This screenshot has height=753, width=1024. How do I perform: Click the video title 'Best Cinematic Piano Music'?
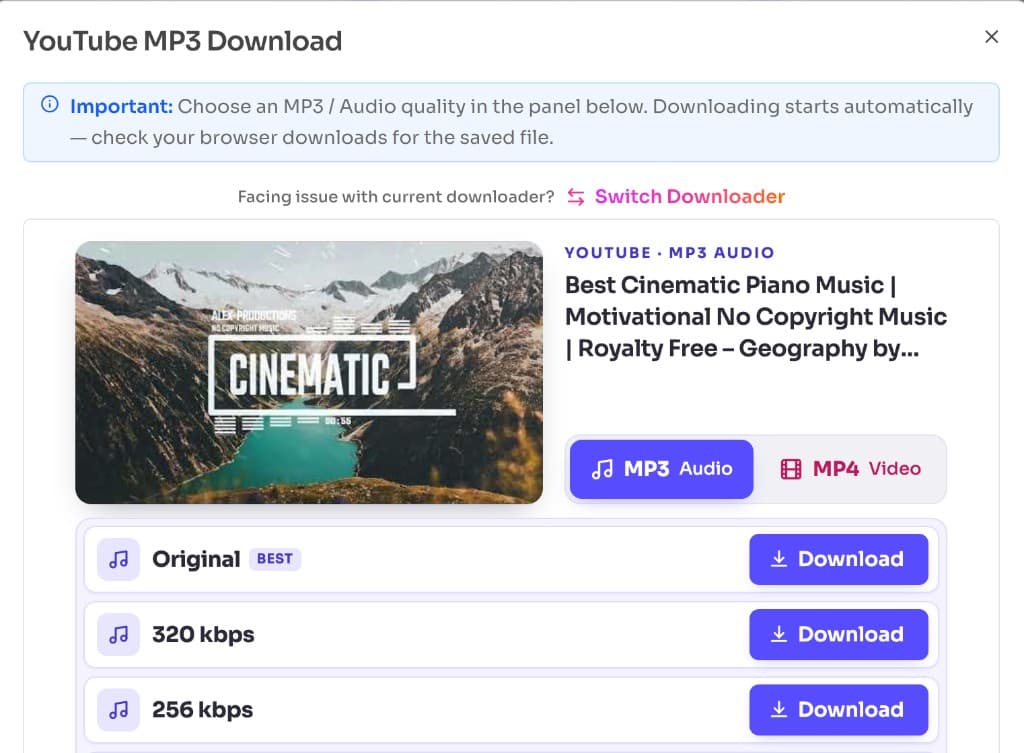(x=756, y=317)
